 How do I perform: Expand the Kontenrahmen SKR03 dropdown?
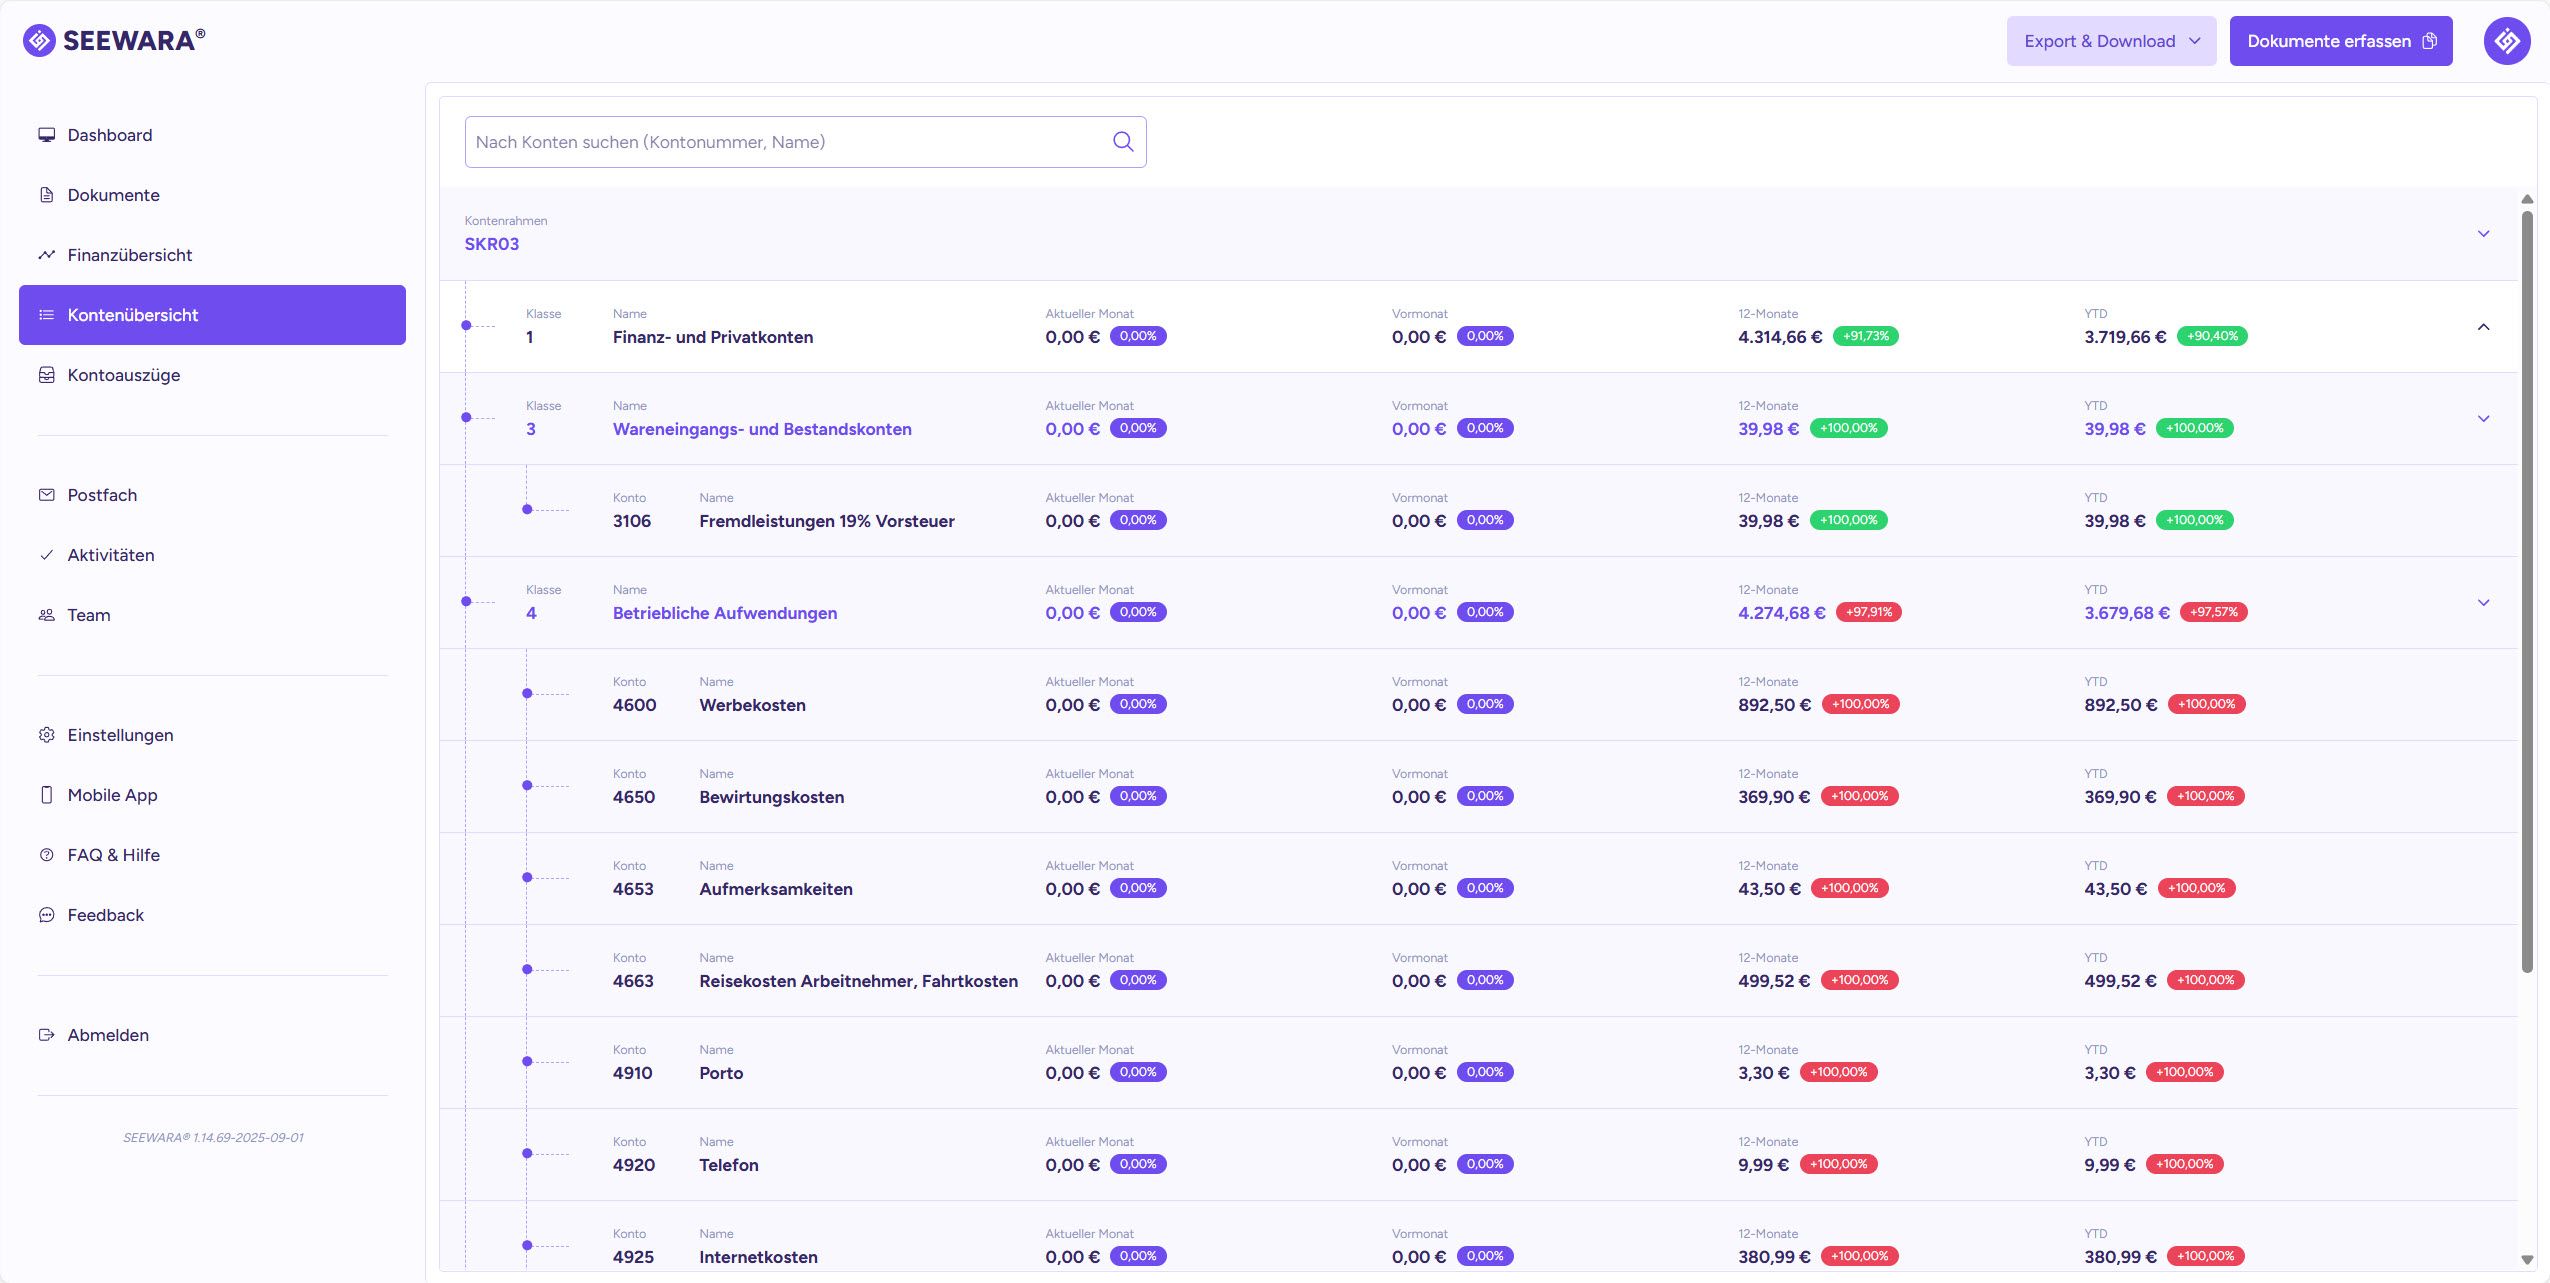coord(2483,234)
